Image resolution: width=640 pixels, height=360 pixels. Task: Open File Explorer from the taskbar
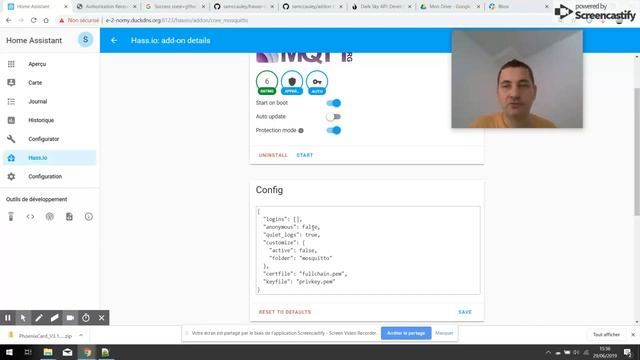pyautogui.click(x=48, y=352)
